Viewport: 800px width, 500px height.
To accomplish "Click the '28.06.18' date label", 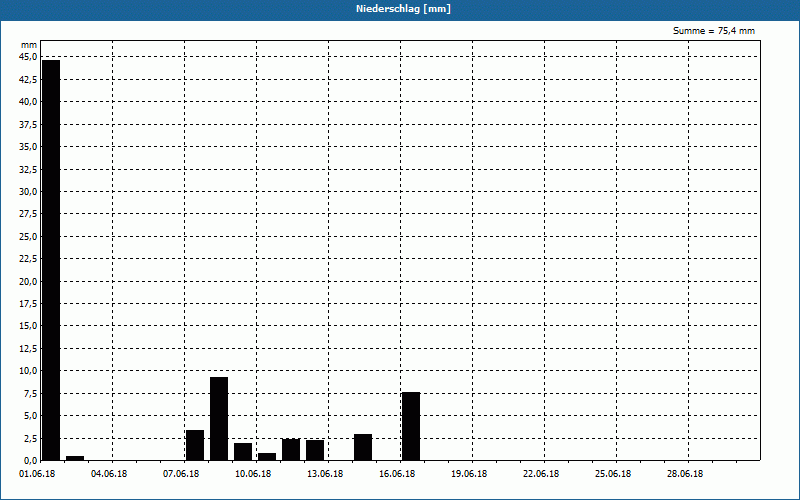I will [x=685, y=474].
